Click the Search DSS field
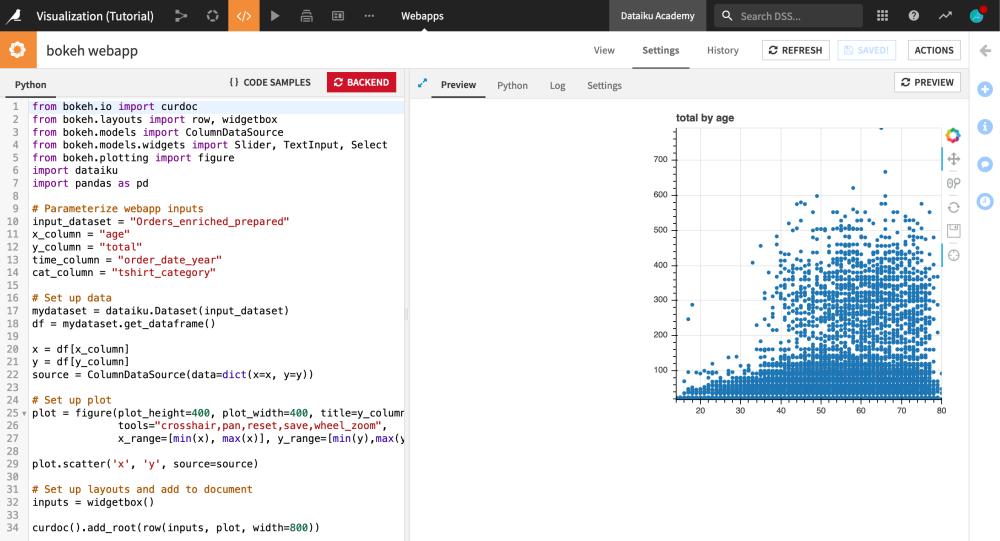Image resolution: width=1000 pixels, height=541 pixels. point(788,16)
